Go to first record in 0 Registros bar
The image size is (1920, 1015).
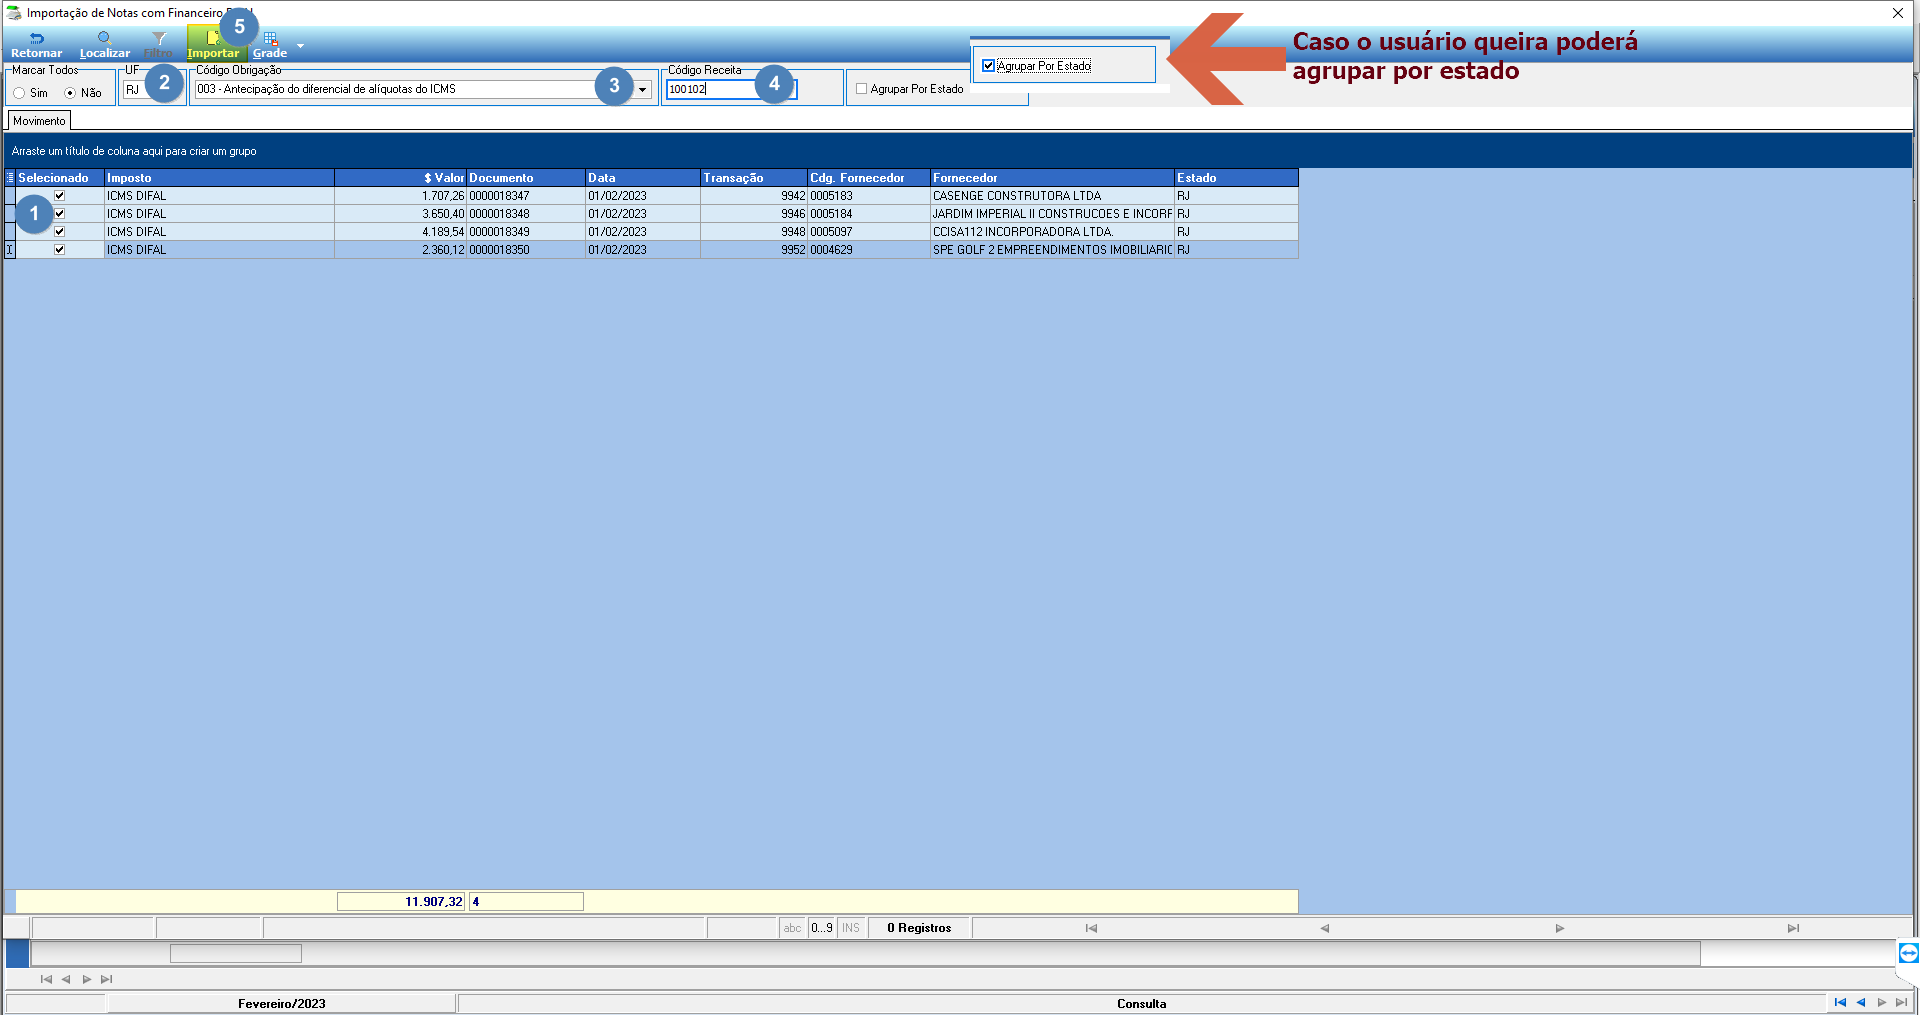[x=1091, y=928]
